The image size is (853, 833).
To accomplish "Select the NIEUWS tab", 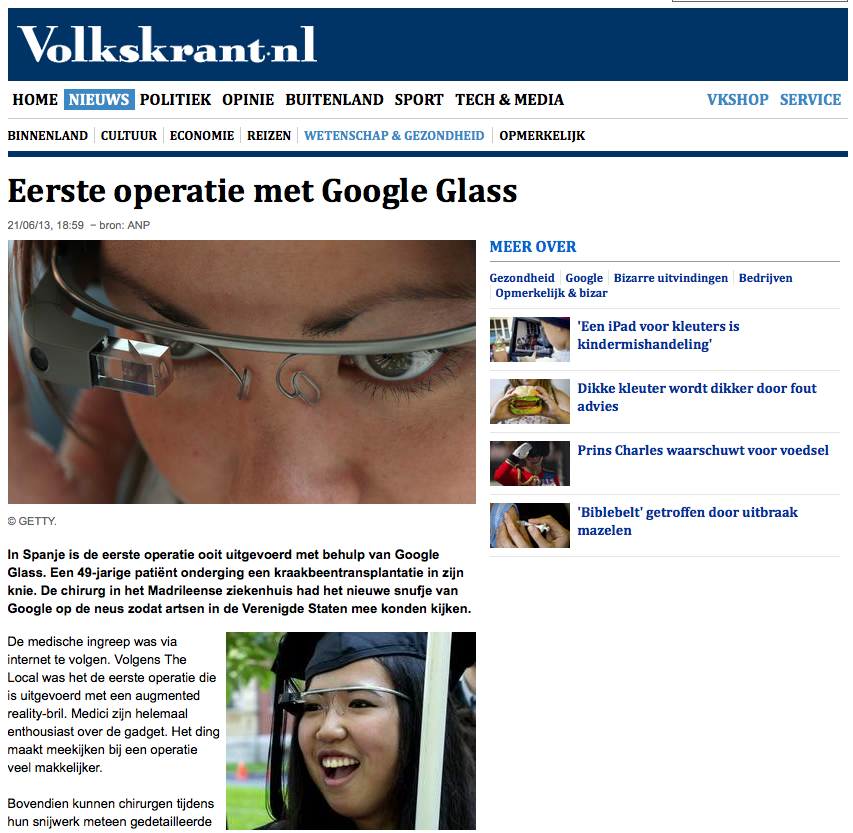I will pyautogui.click(x=99, y=100).
